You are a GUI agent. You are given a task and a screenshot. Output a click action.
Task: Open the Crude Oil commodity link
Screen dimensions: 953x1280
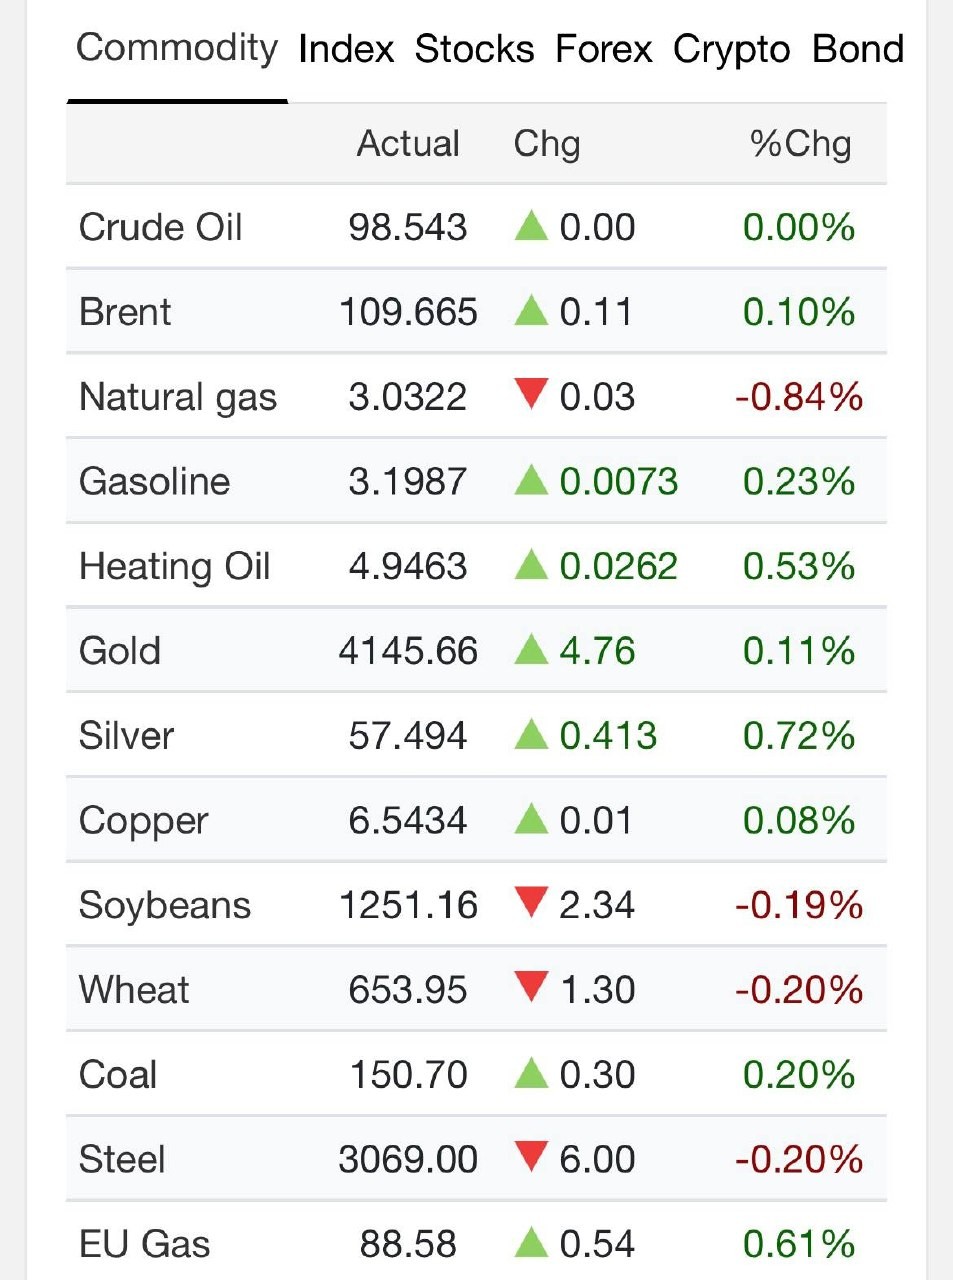160,227
